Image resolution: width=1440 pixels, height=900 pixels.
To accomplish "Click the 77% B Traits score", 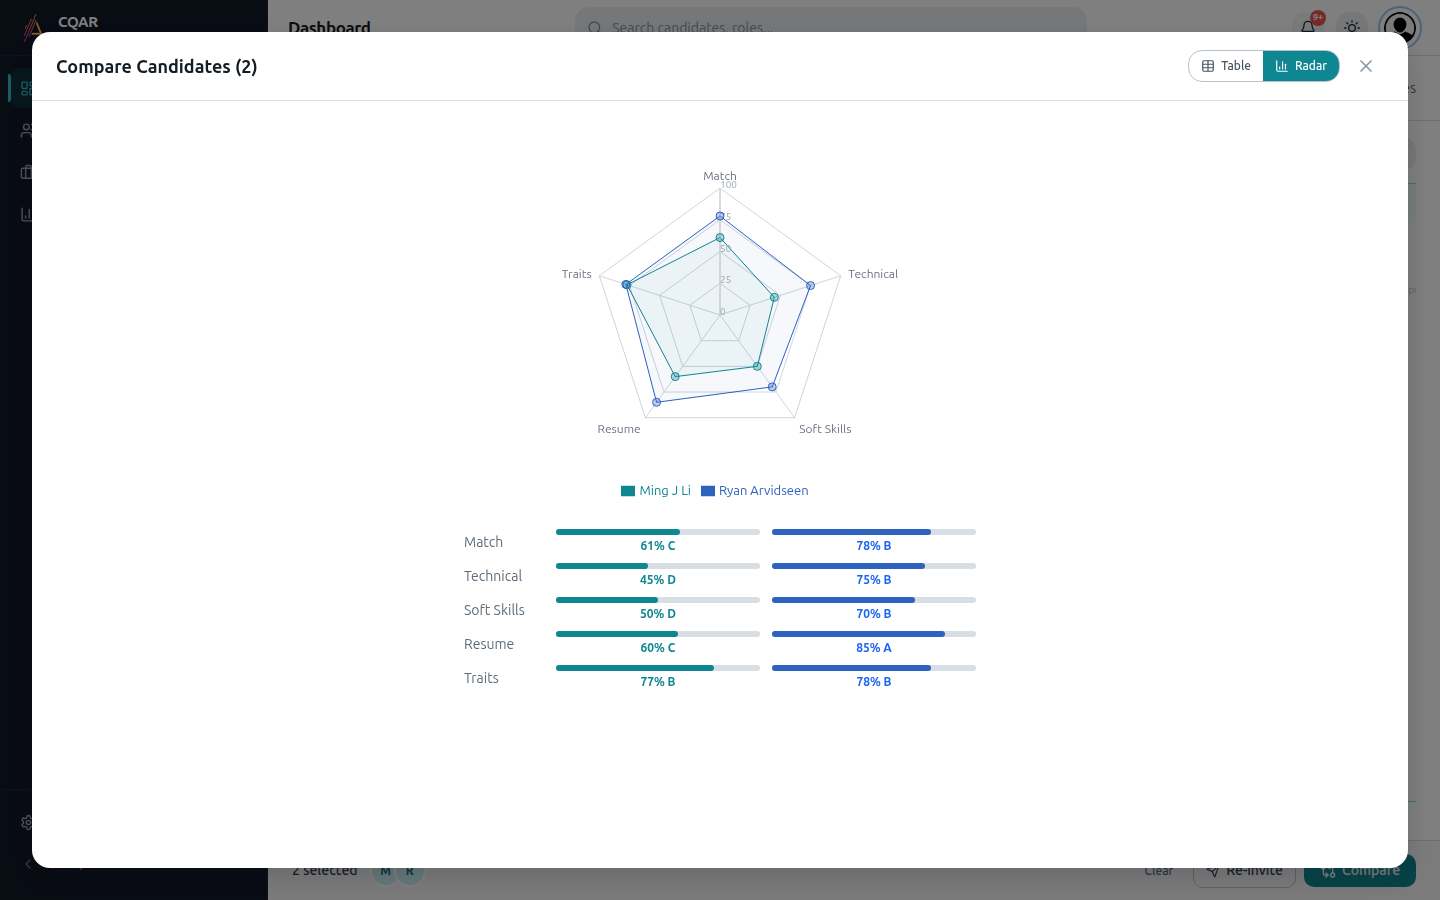I will 658,682.
